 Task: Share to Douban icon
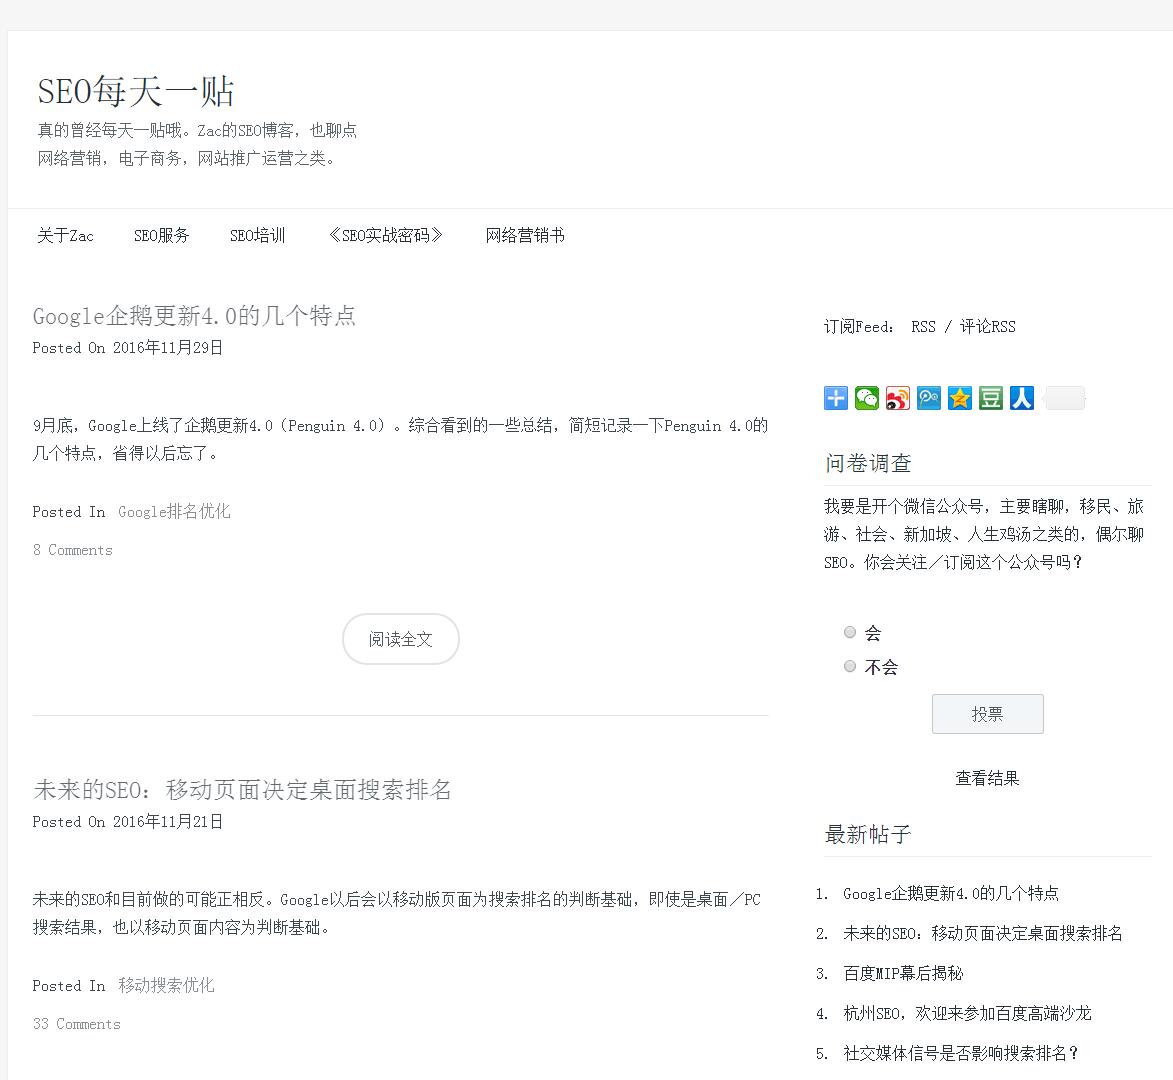[991, 398]
